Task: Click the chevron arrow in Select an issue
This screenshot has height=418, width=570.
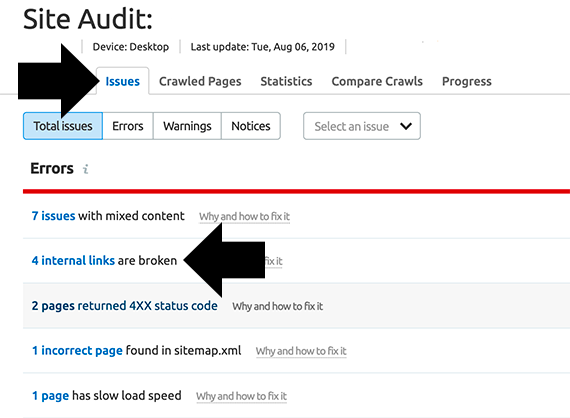Action: click(406, 126)
